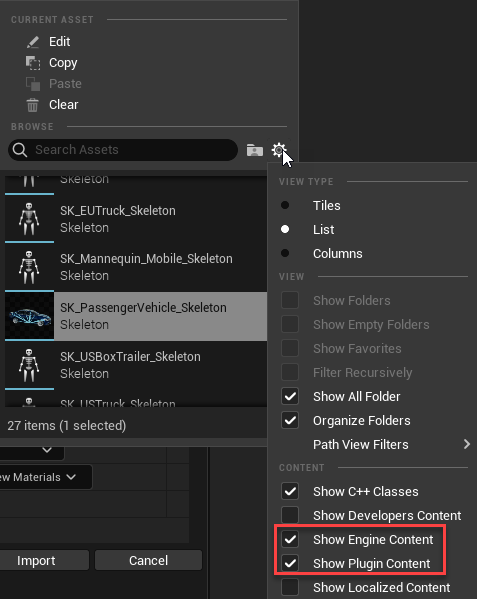This screenshot has width=477, height=599.
Task: Open the folder browse icon next to search
Action: tap(255, 150)
